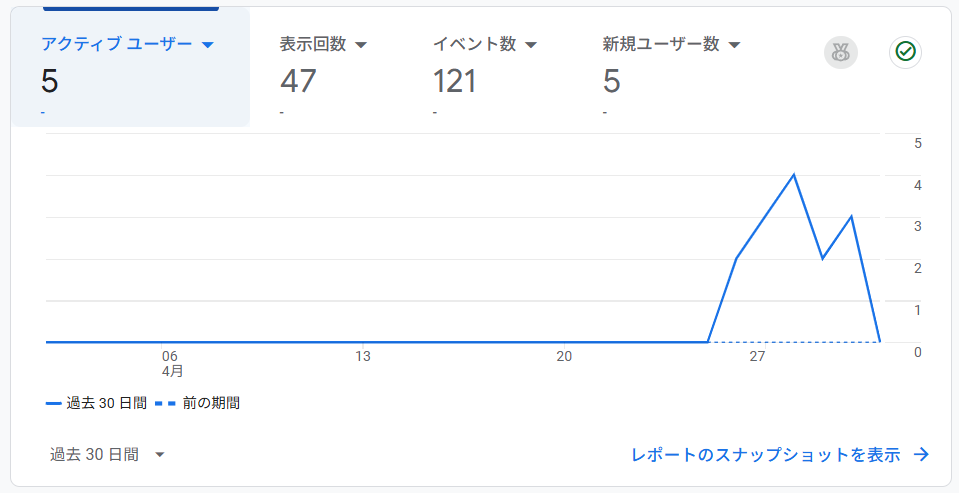Open レポートのスナップショットを表示 link

pos(765,454)
